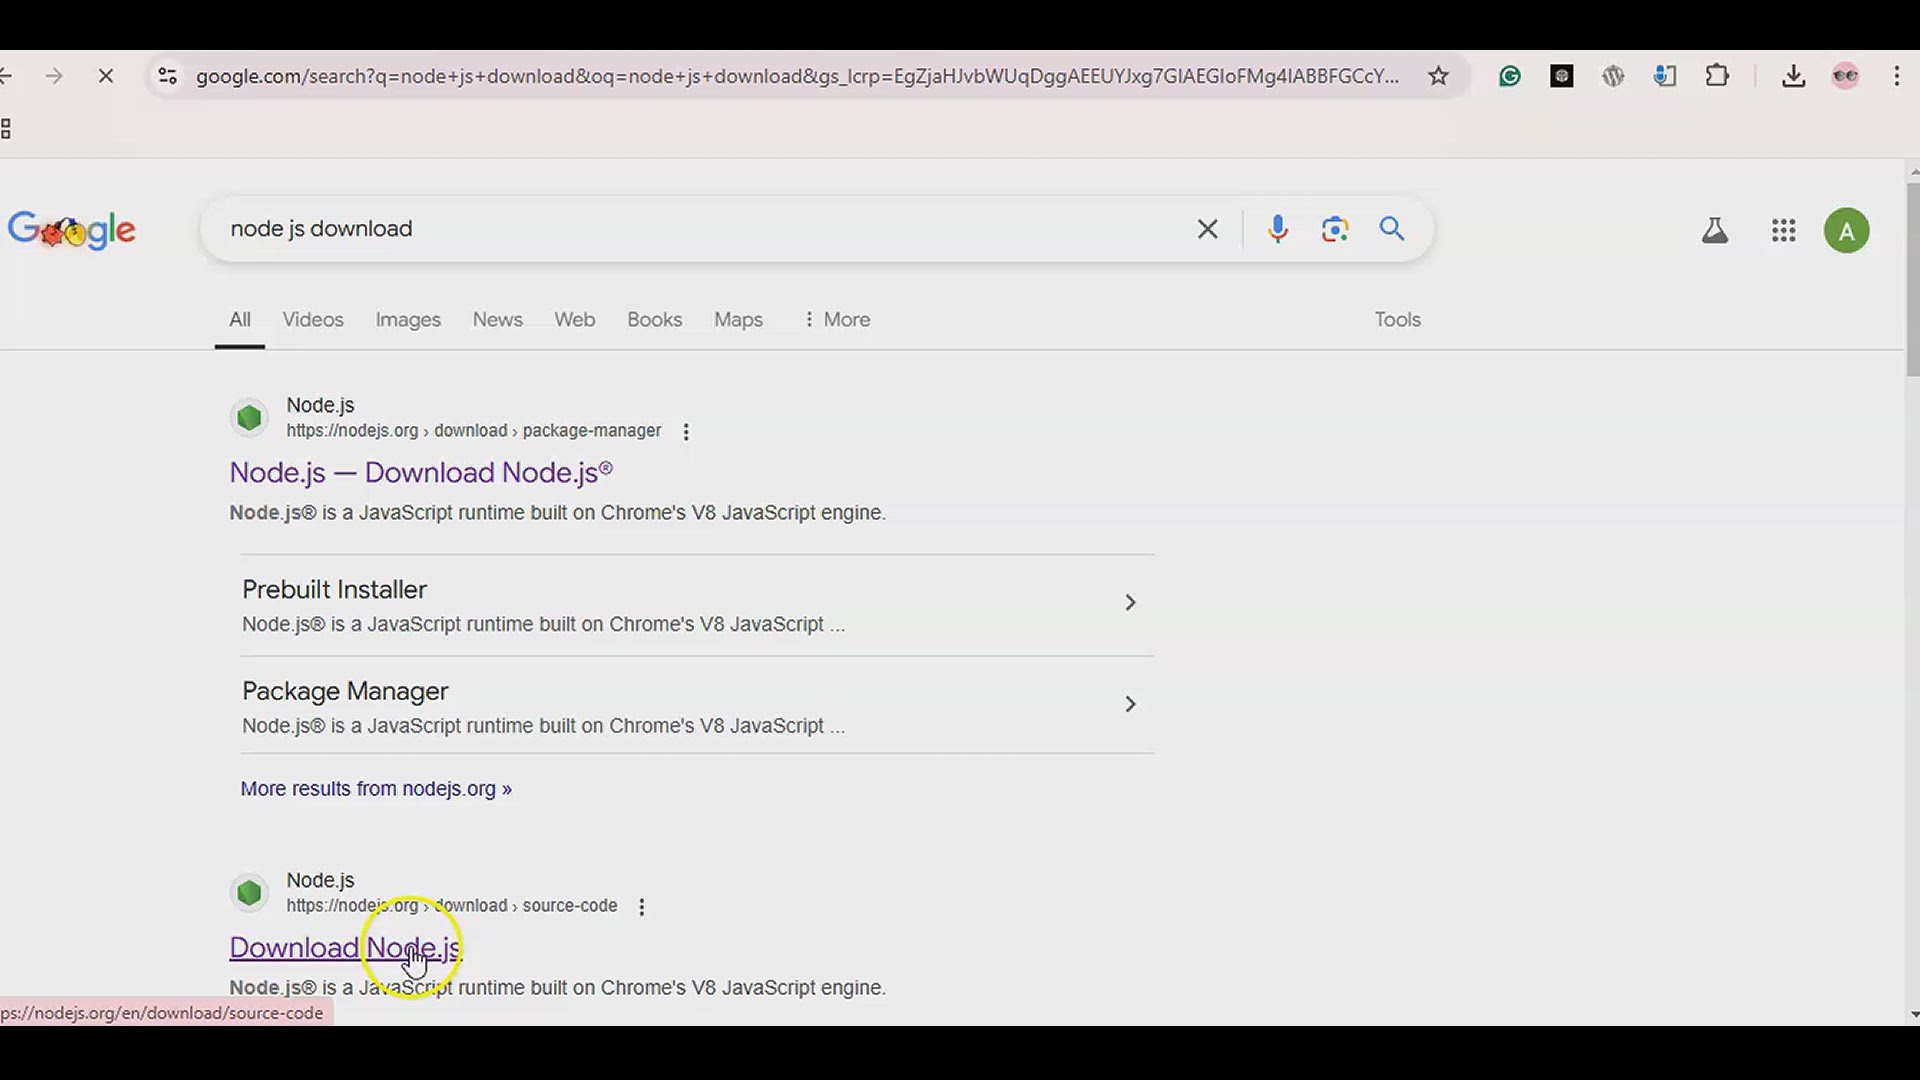Expand the Package Manager chevron
1920x1080 pixels.
(1130, 705)
